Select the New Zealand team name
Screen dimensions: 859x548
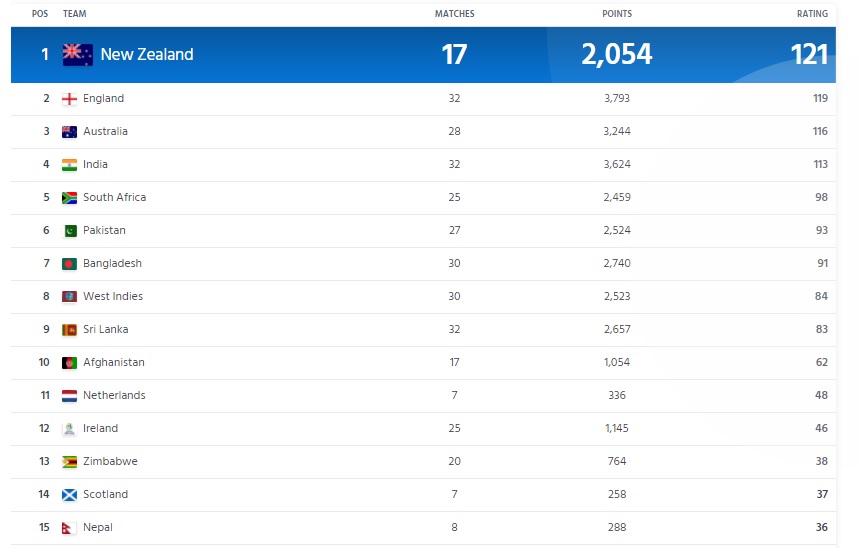(147, 54)
